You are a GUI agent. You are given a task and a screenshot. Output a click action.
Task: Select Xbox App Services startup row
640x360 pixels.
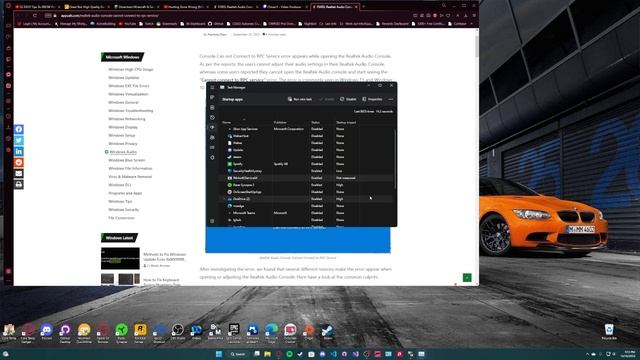[307, 129]
